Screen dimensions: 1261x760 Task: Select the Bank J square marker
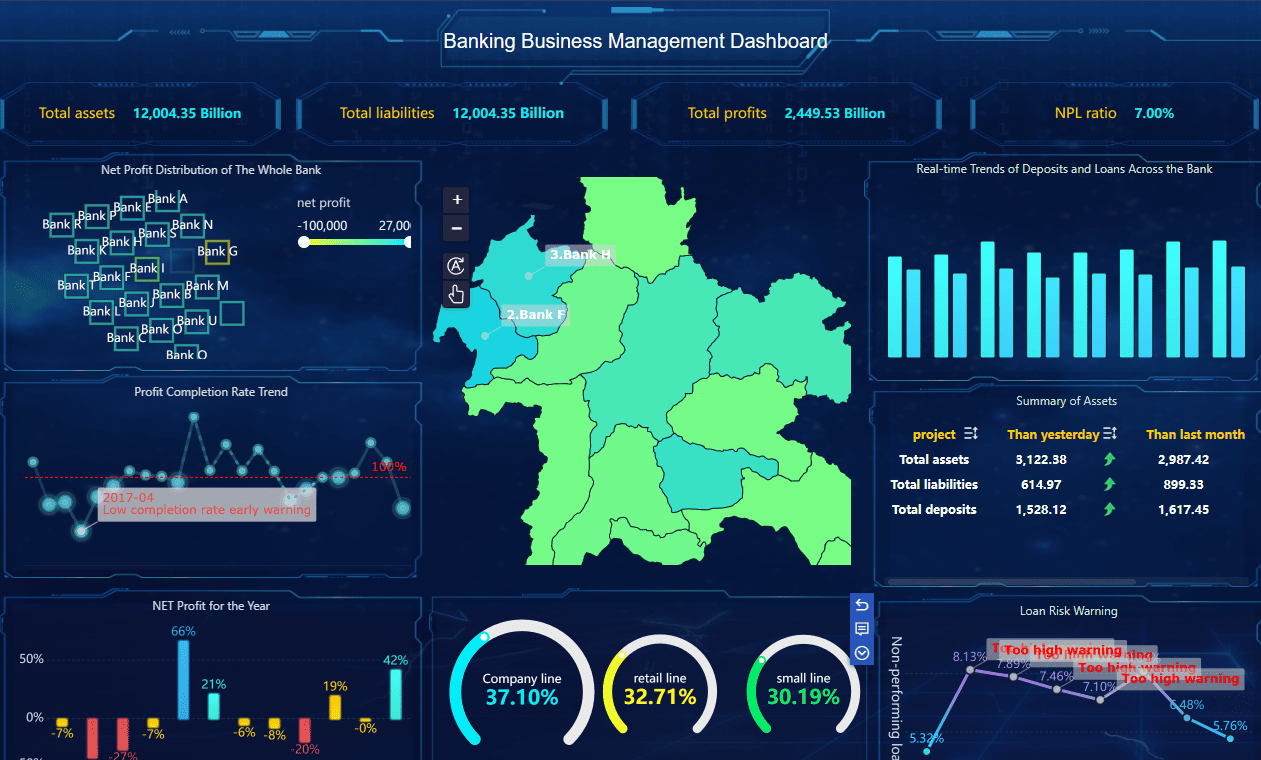(x=138, y=303)
